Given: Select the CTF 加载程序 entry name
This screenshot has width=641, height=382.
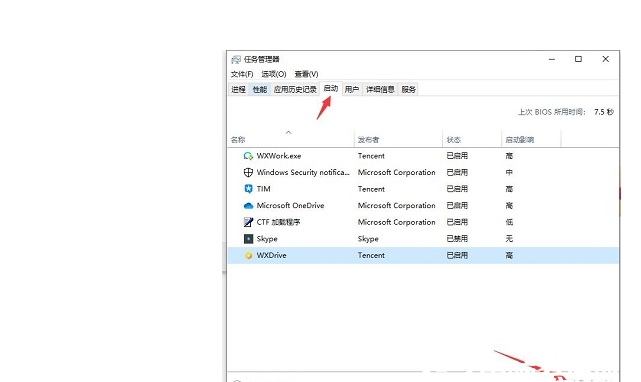Looking at the screenshot, I should (x=278, y=222).
